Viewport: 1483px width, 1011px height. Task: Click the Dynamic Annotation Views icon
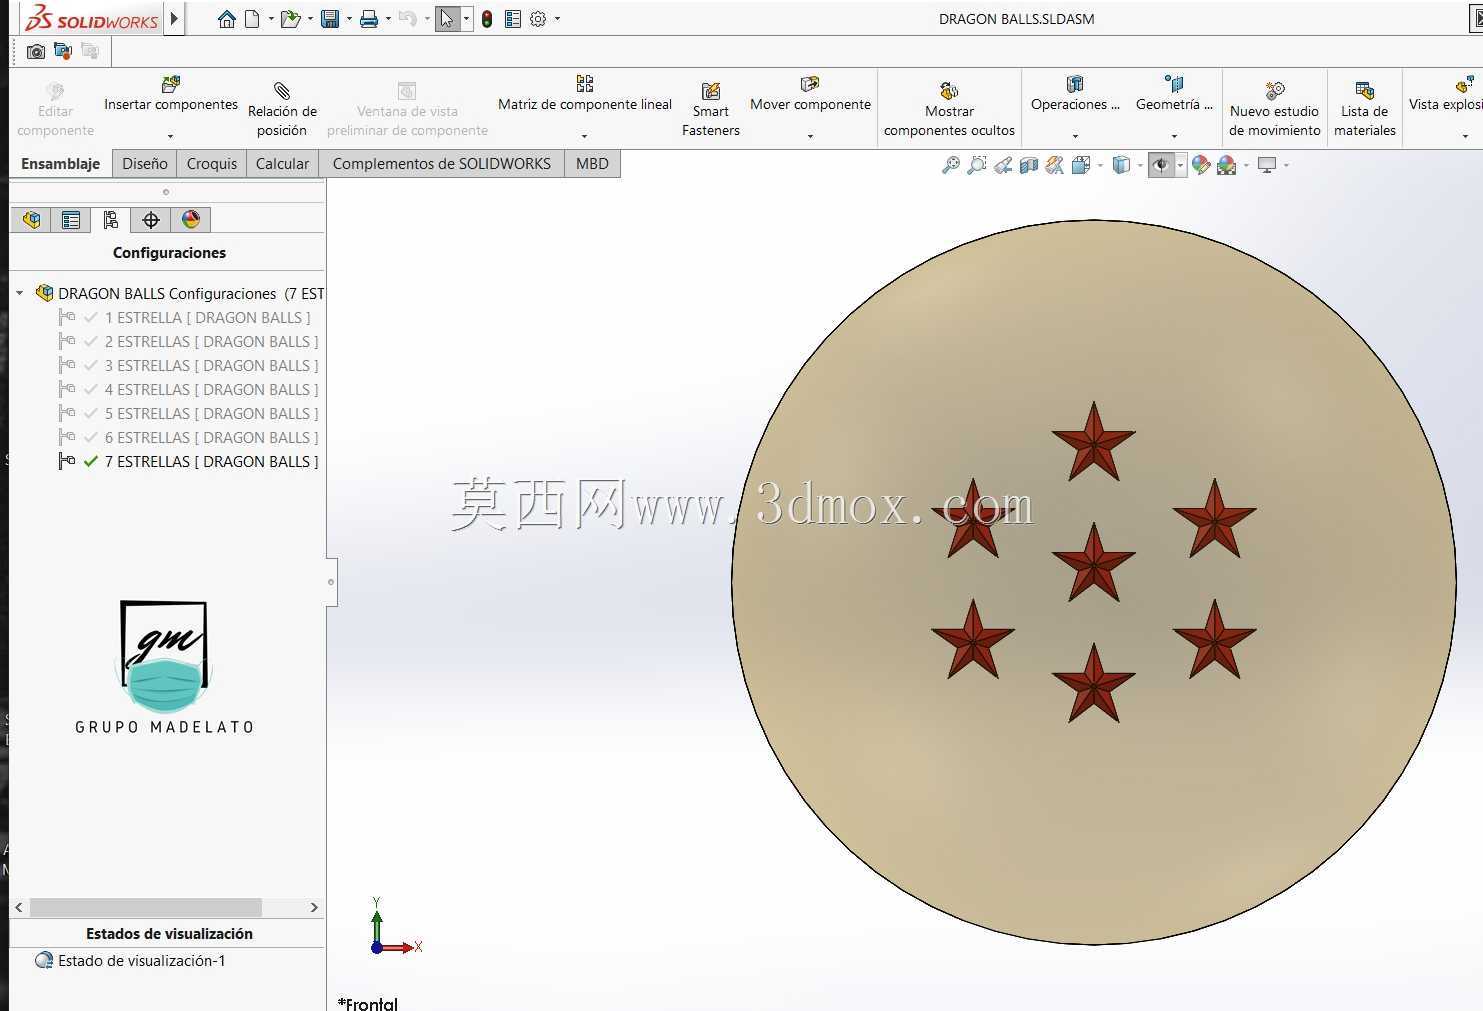click(1055, 165)
